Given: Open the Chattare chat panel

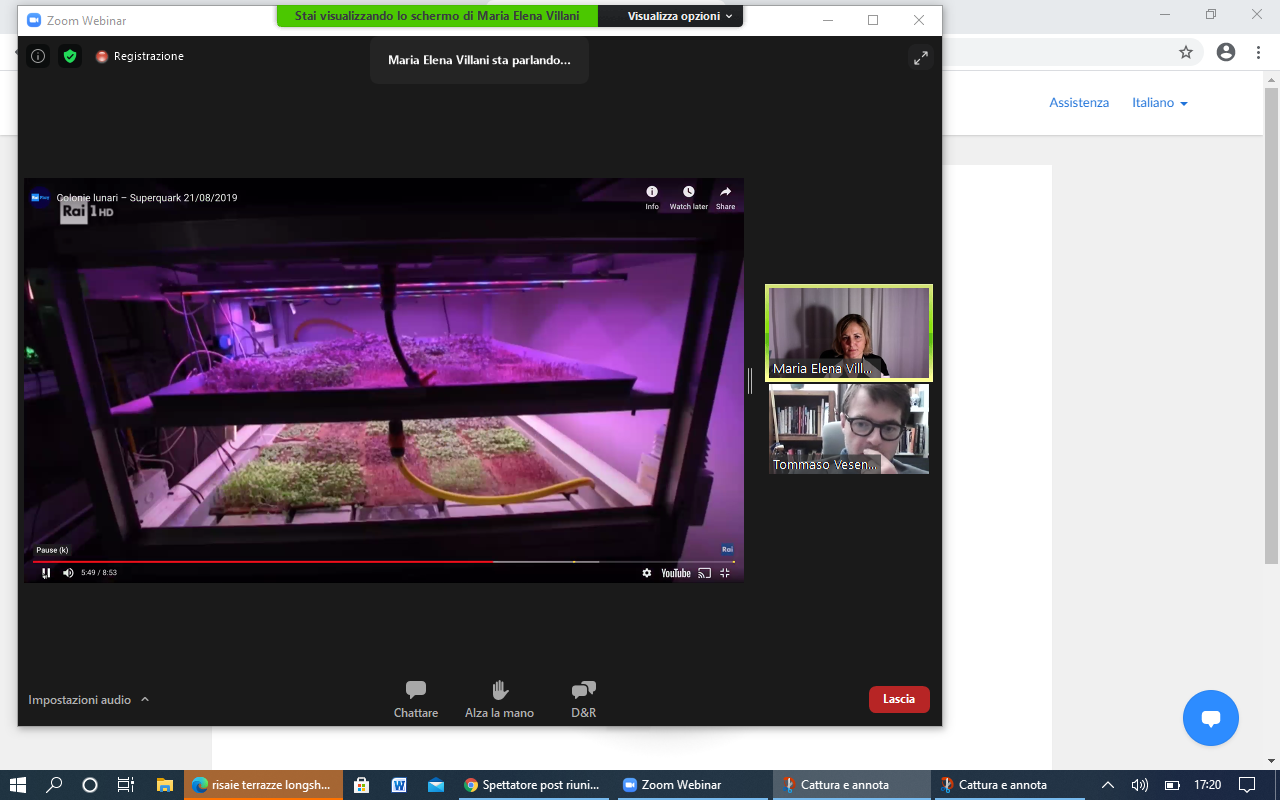Looking at the screenshot, I should pos(416,699).
